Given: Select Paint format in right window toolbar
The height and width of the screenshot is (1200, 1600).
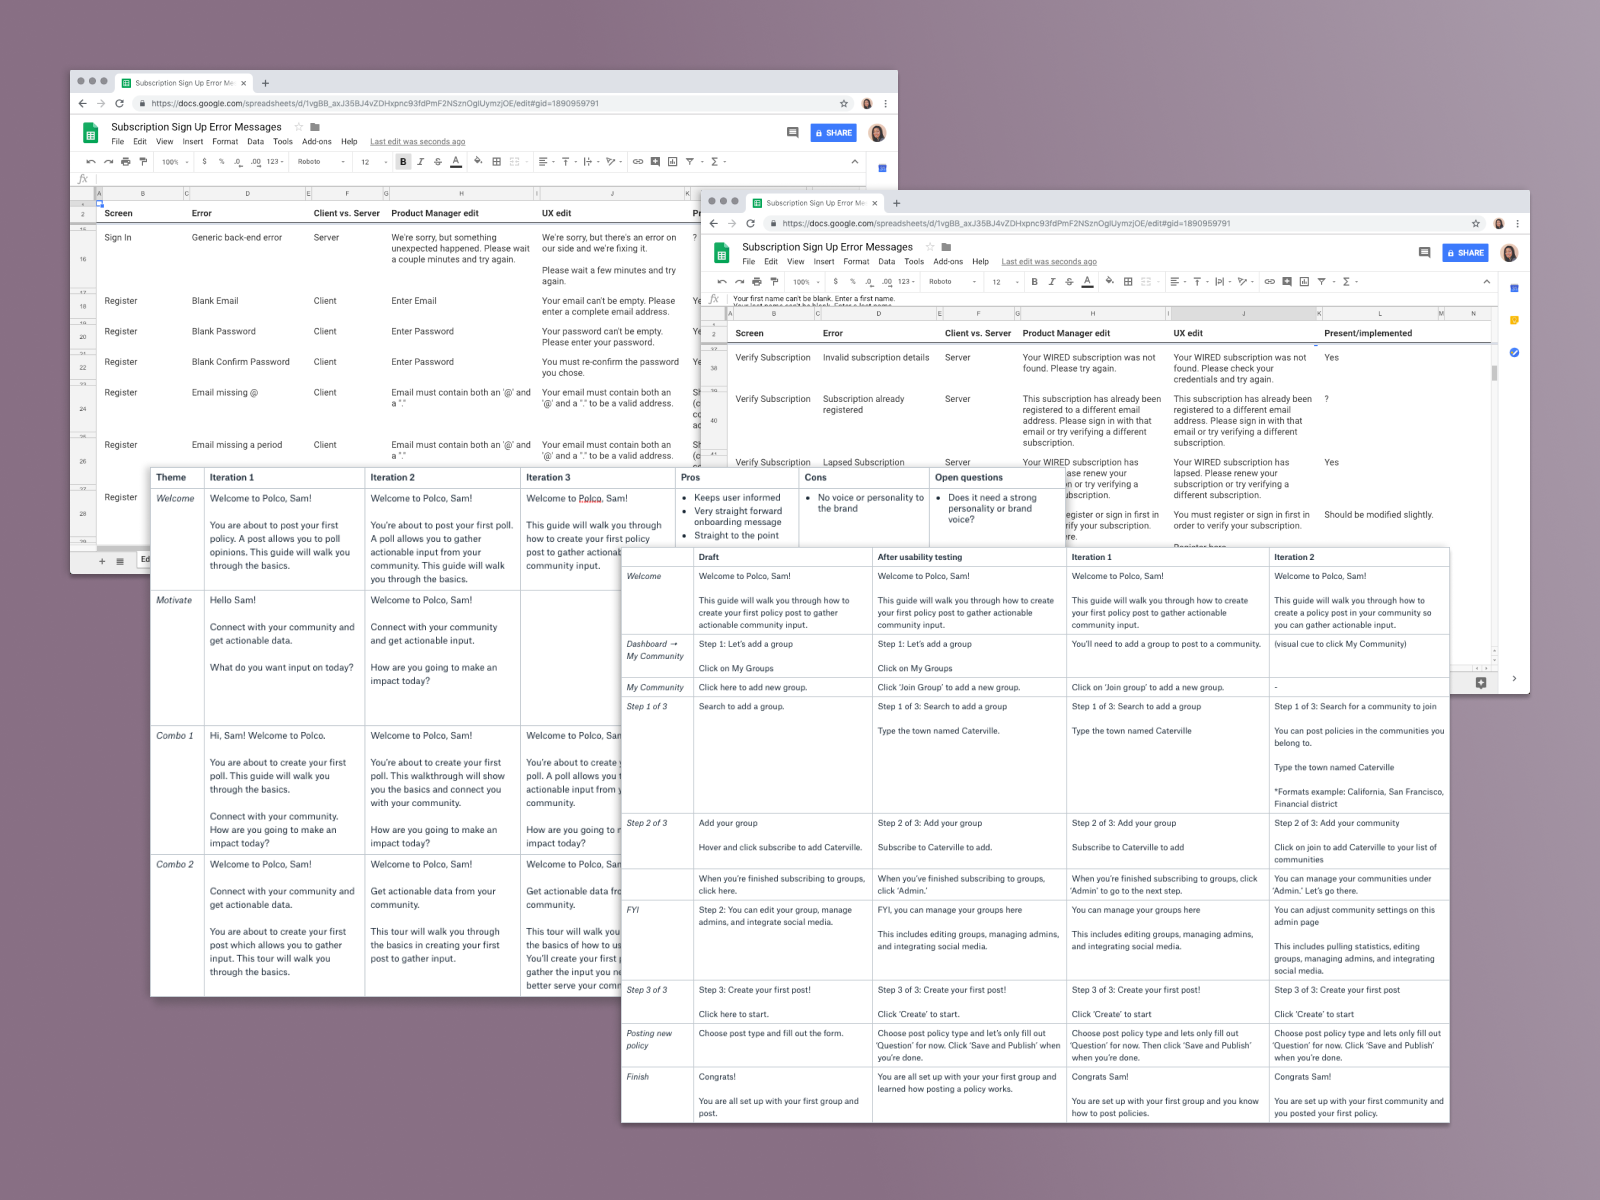Looking at the screenshot, I should point(774,281).
